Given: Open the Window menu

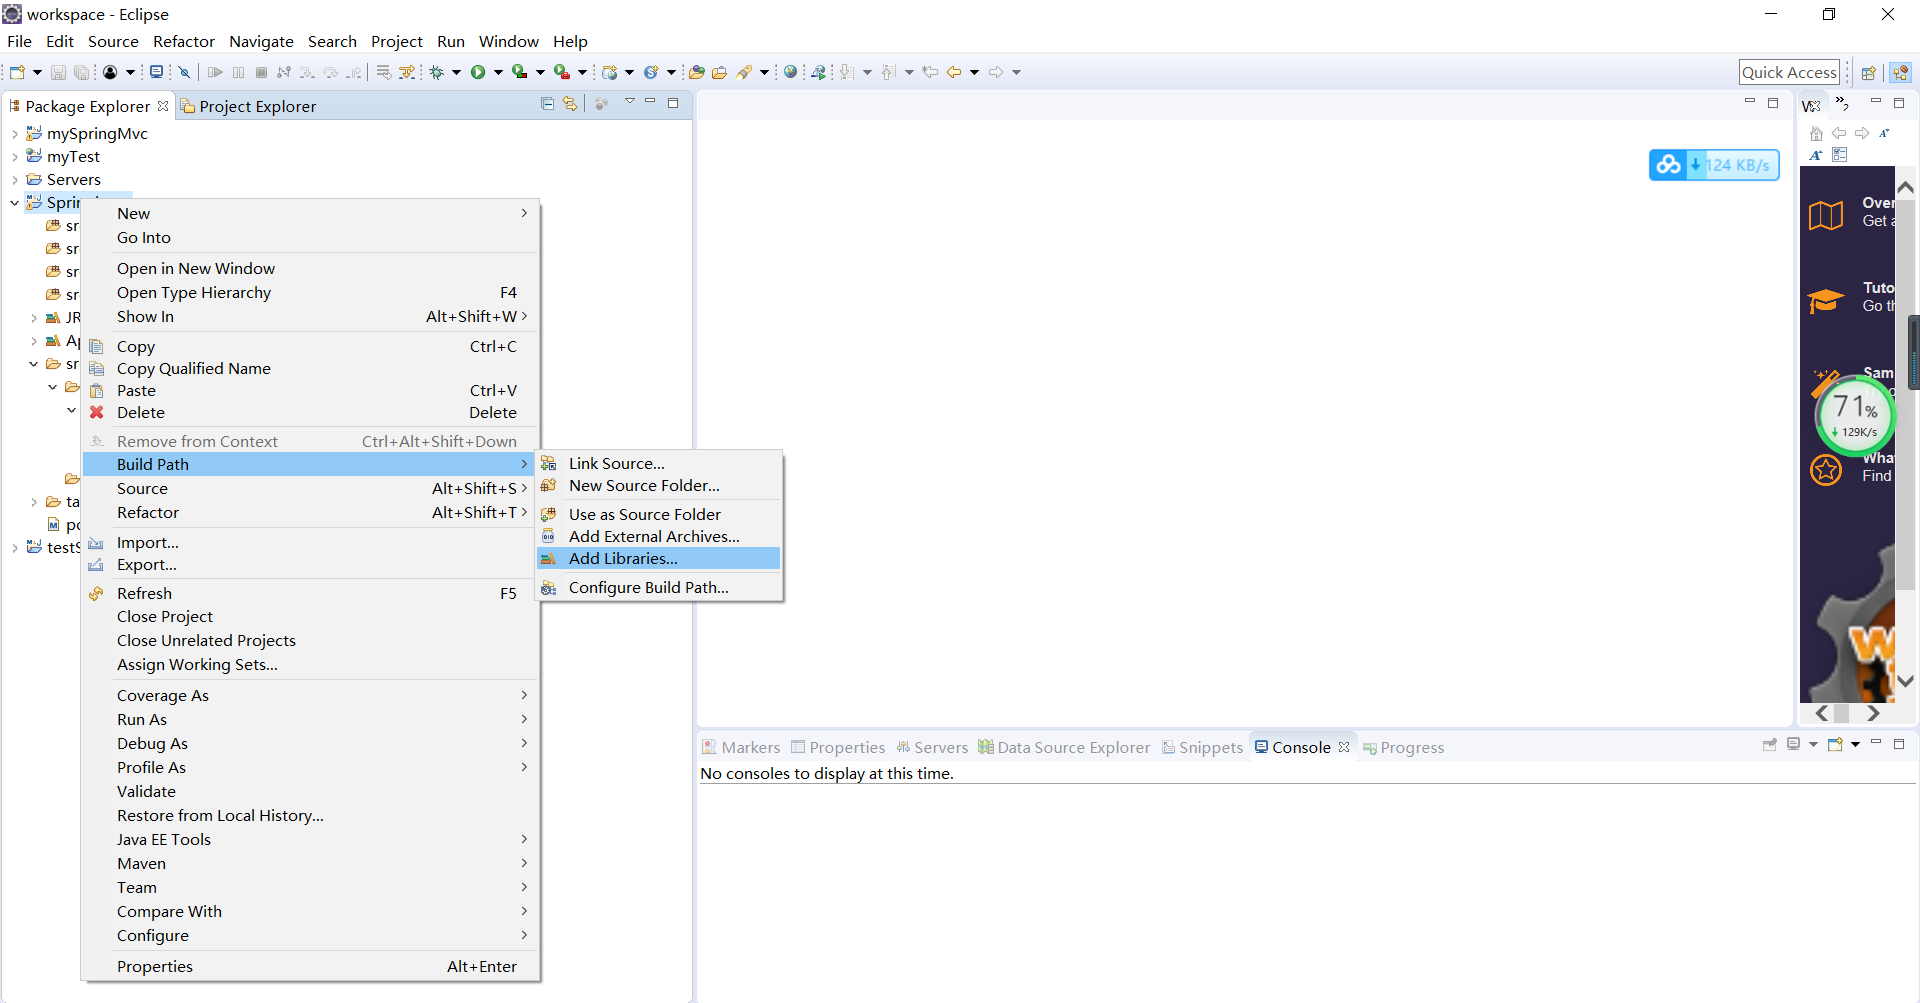Looking at the screenshot, I should pos(508,41).
